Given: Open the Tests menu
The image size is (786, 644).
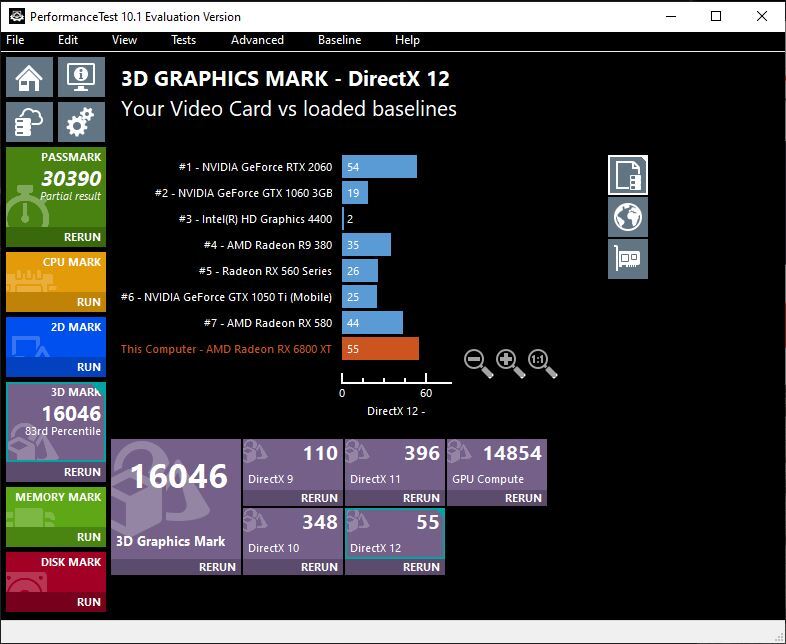Looking at the screenshot, I should tap(183, 40).
